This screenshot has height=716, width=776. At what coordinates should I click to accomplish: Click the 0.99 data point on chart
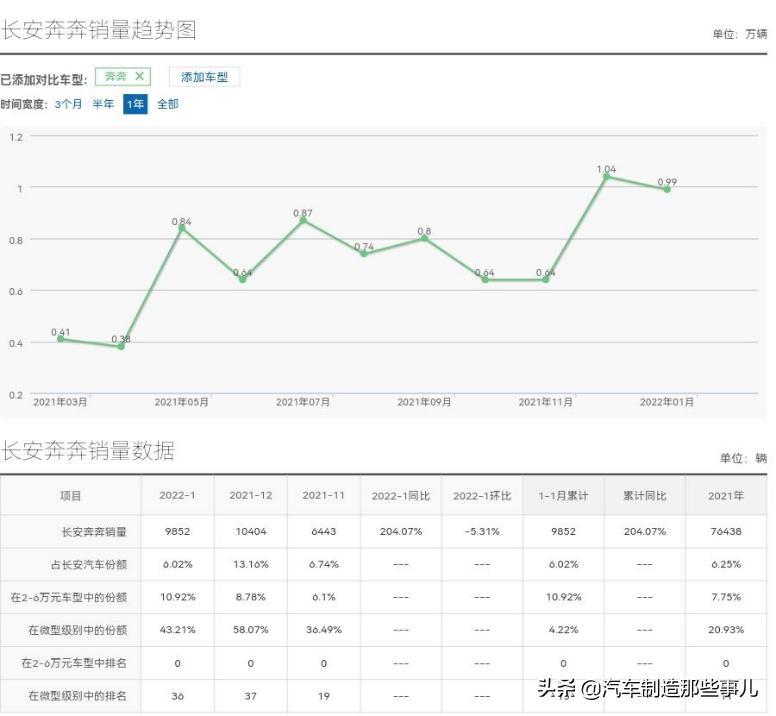coord(667,189)
